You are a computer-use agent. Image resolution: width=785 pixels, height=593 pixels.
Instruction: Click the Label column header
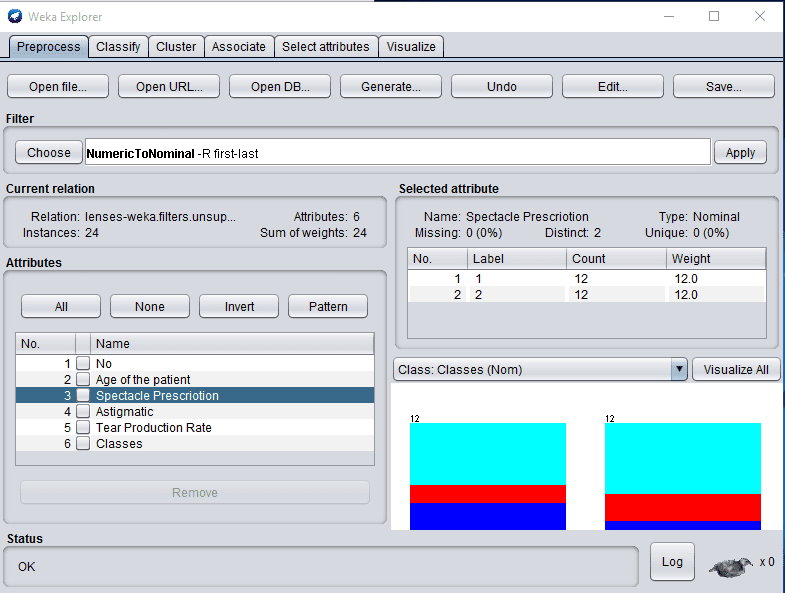(x=517, y=258)
